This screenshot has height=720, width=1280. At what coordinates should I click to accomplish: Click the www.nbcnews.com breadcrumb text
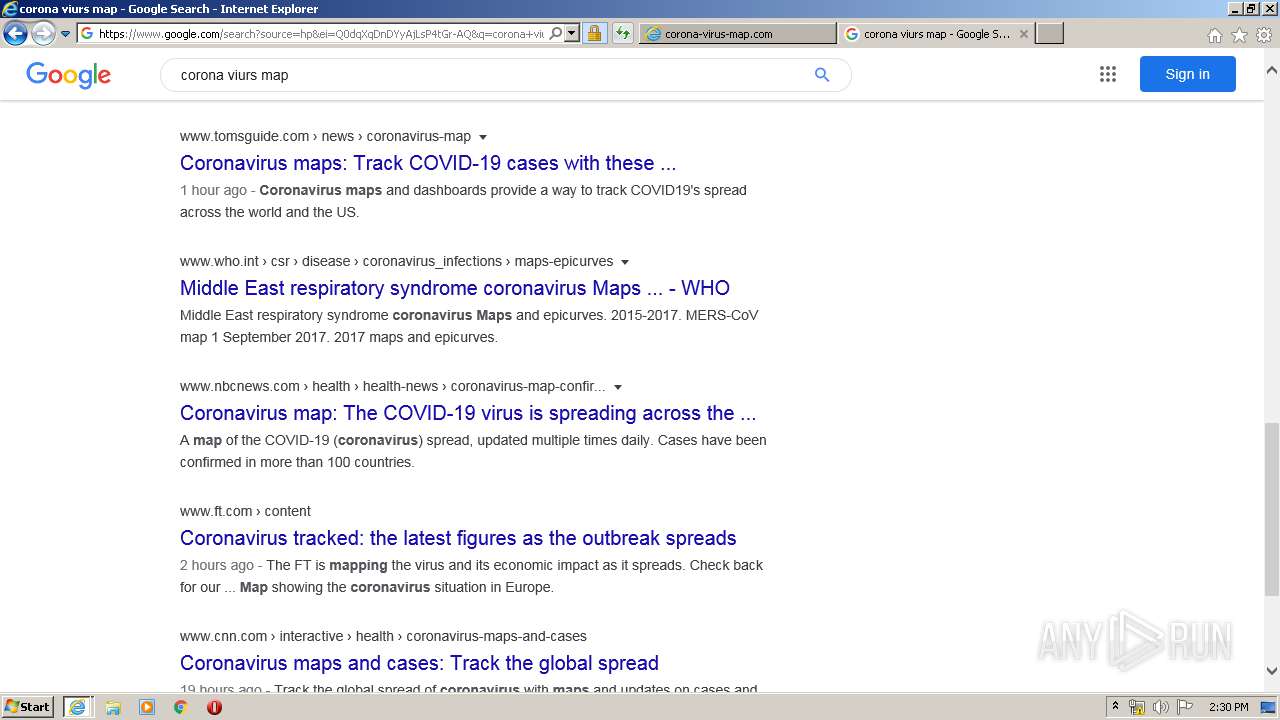(x=392, y=386)
